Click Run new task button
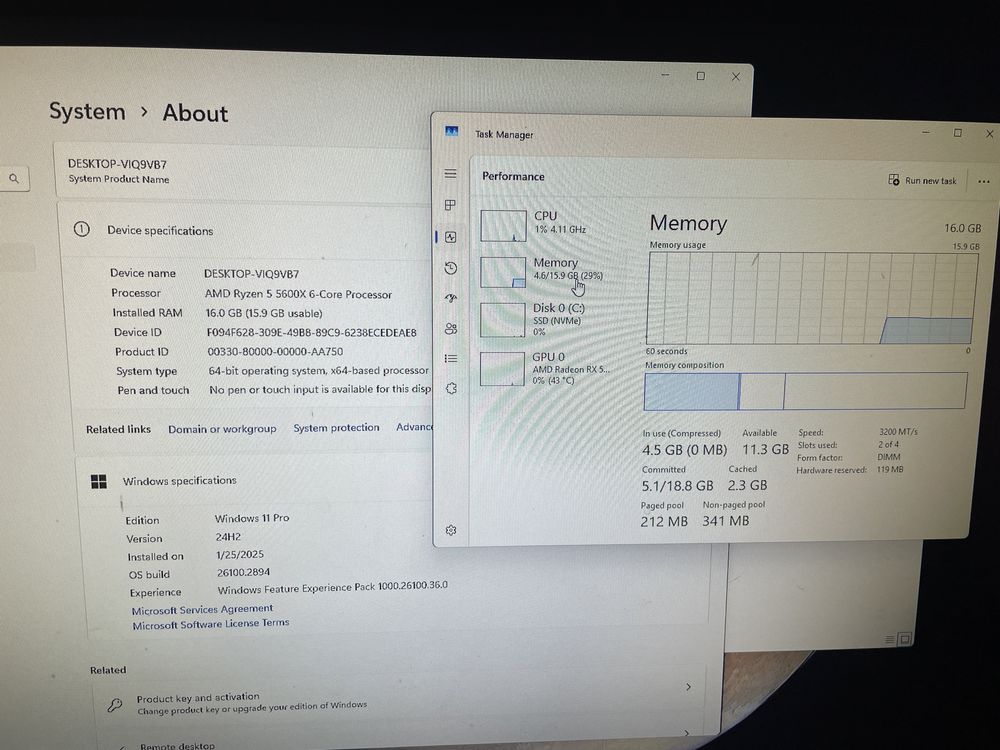Viewport: 1000px width, 750px height. pyautogui.click(x=922, y=180)
